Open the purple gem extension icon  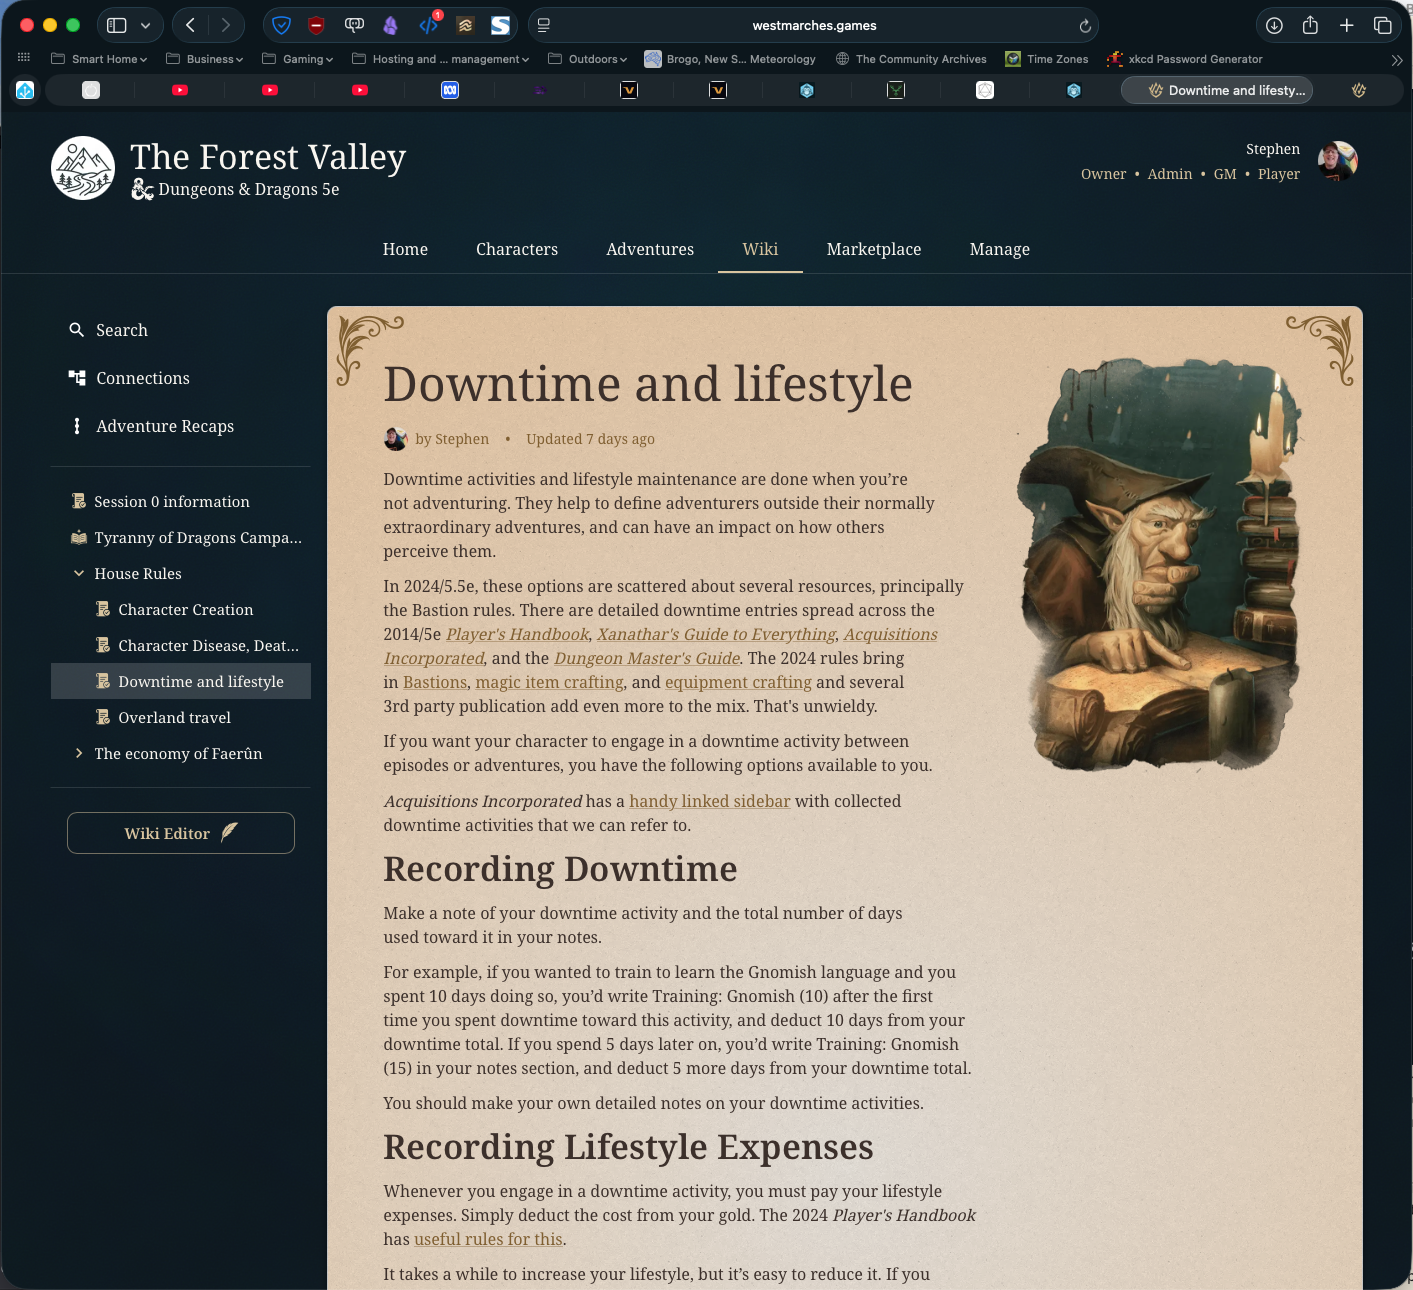pyautogui.click(x=390, y=25)
